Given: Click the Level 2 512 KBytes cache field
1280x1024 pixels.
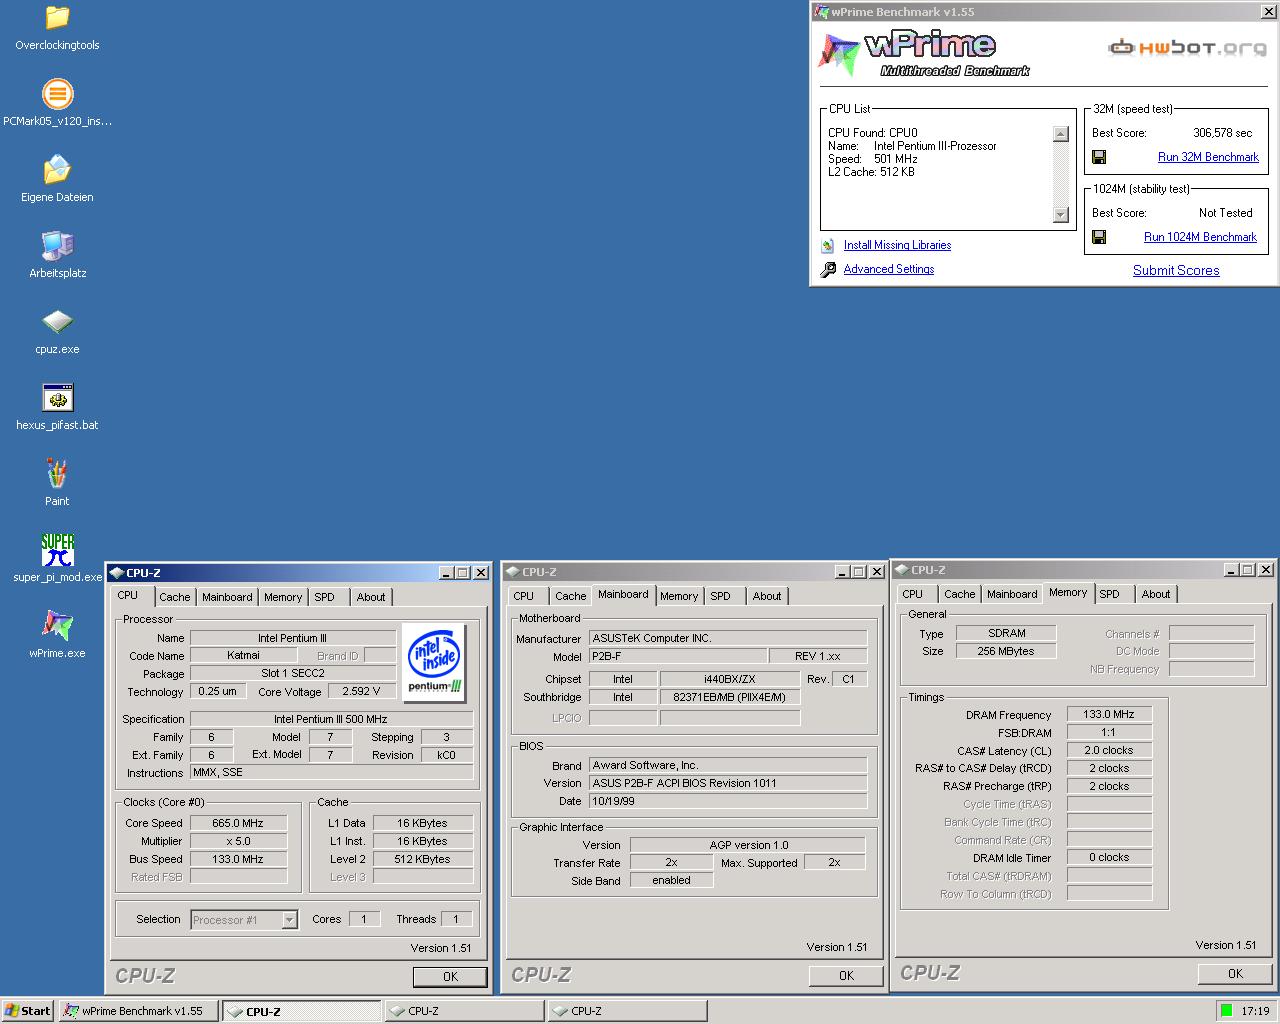Looking at the screenshot, I should [x=422, y=859].
